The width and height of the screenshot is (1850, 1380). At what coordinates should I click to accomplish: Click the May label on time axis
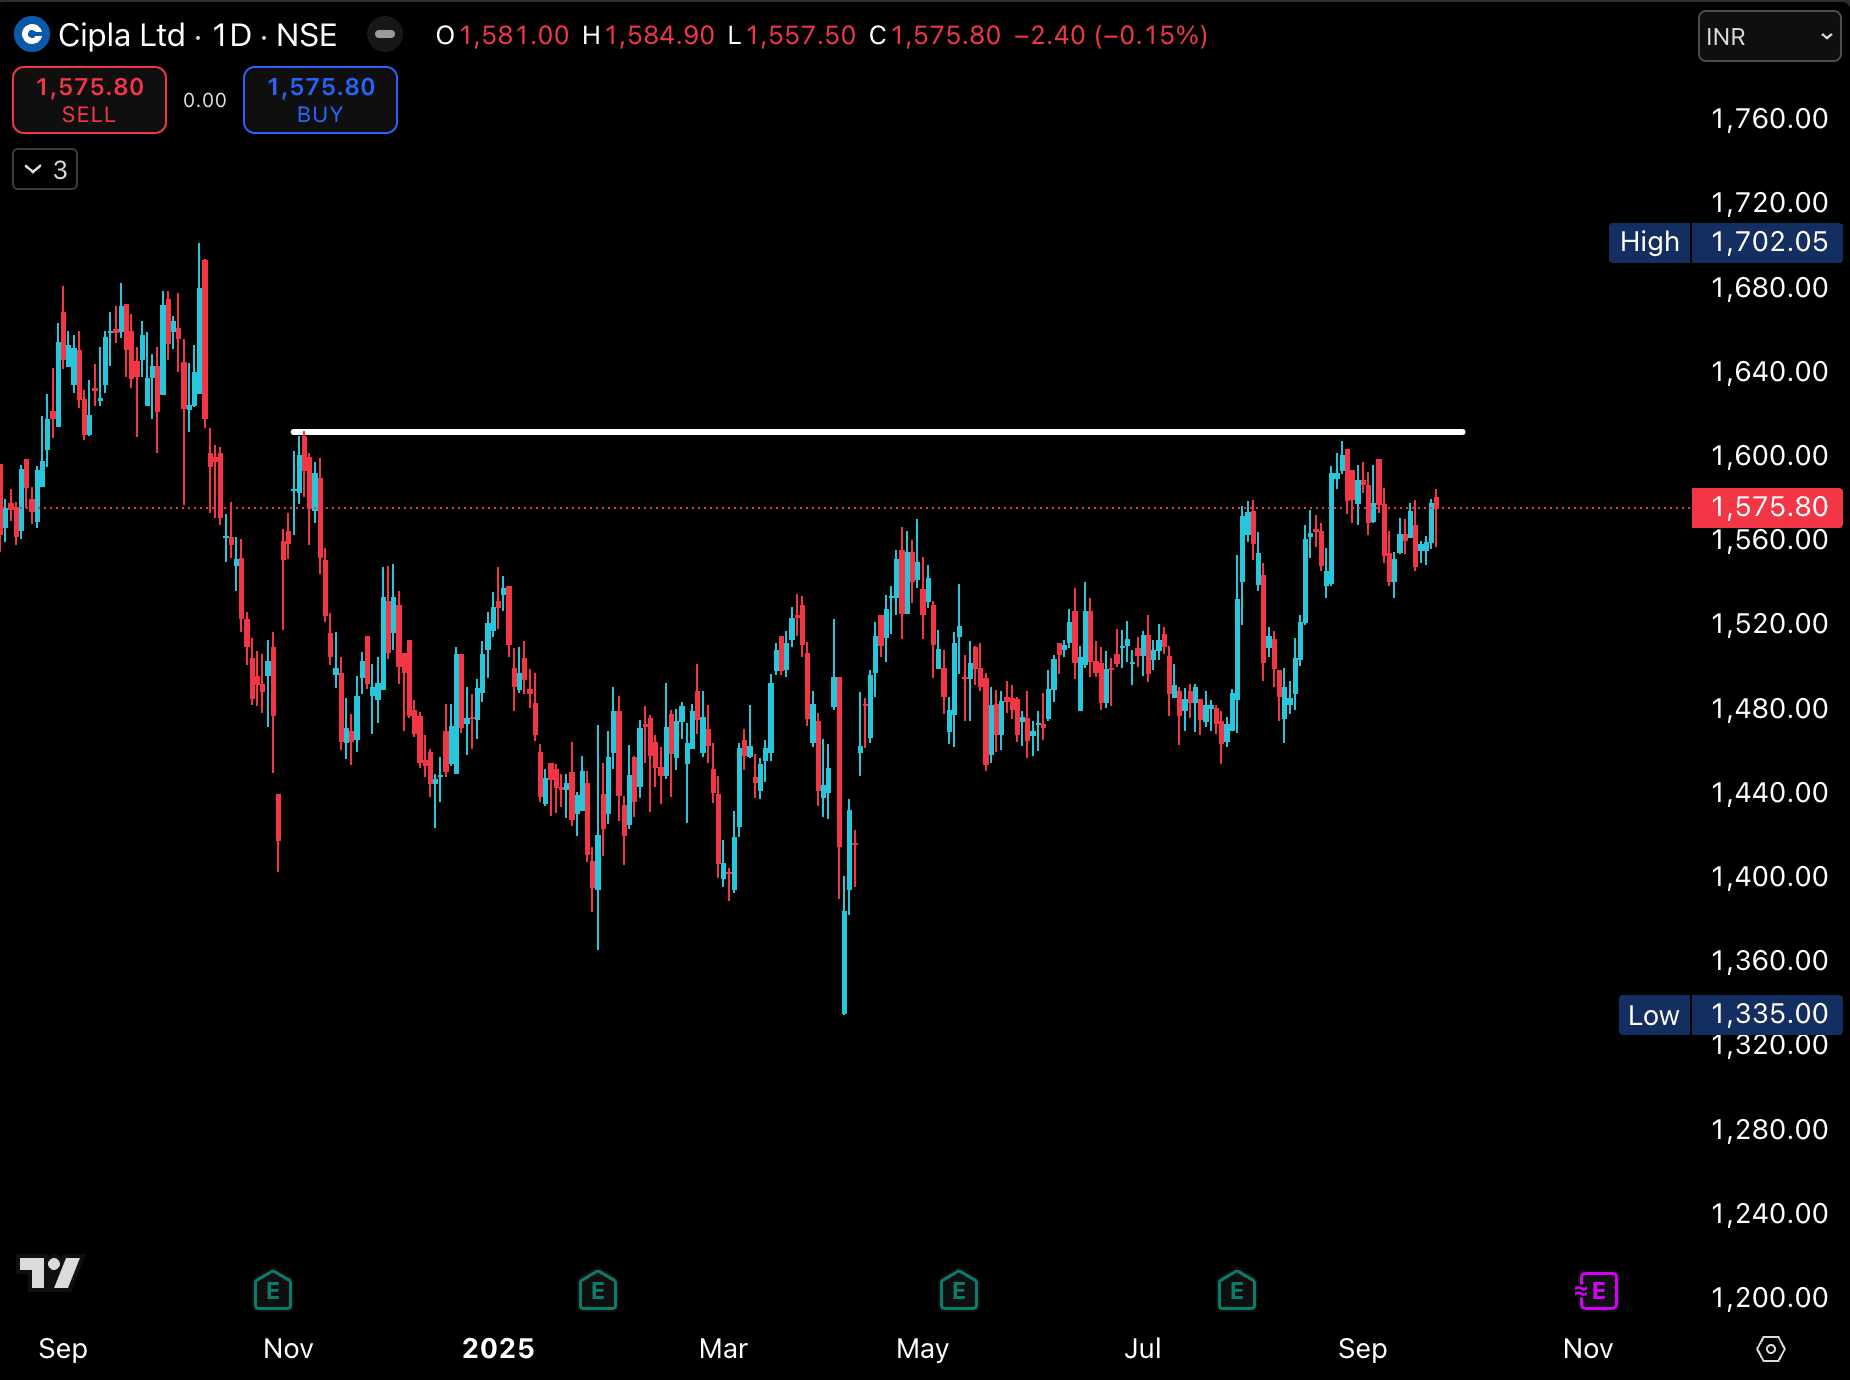click(x=922, y=1348)
